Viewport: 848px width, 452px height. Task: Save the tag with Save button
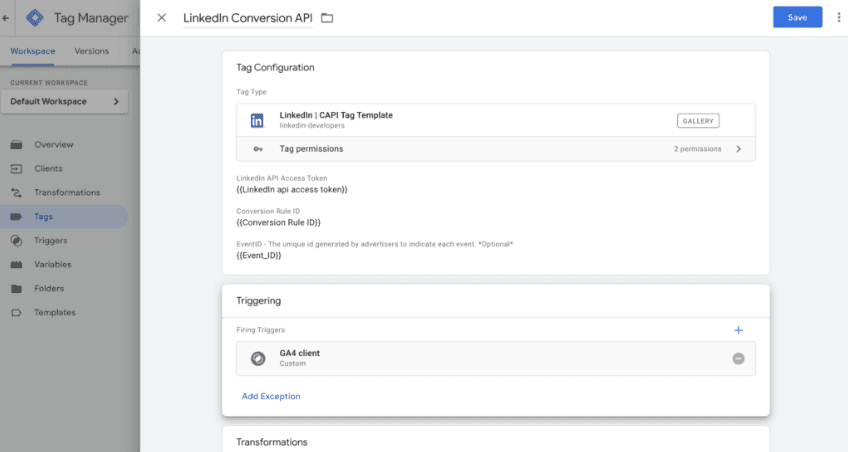[x=797, y=17]
